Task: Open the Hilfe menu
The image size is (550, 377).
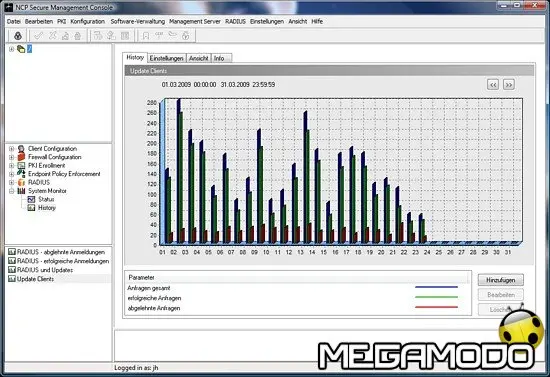Action: point(317,21)
